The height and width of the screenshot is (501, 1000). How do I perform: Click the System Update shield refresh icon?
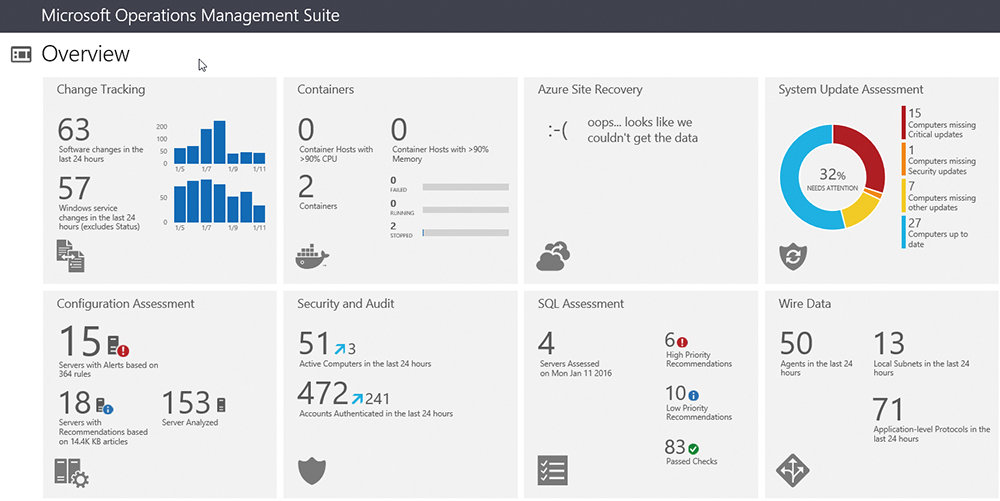tap(793, 257)
